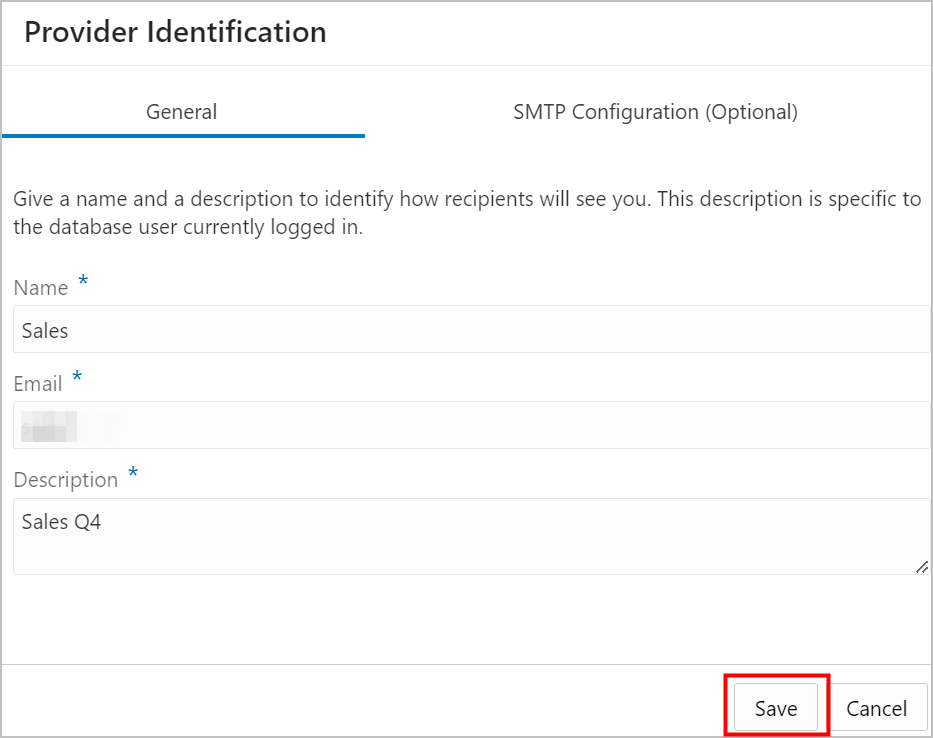Save the provider identification settings

pyautogui.click(x=775, y=707)
